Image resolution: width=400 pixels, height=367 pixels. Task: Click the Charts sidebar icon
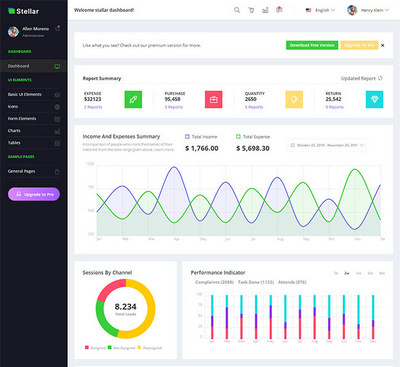(x=57, y=131)
